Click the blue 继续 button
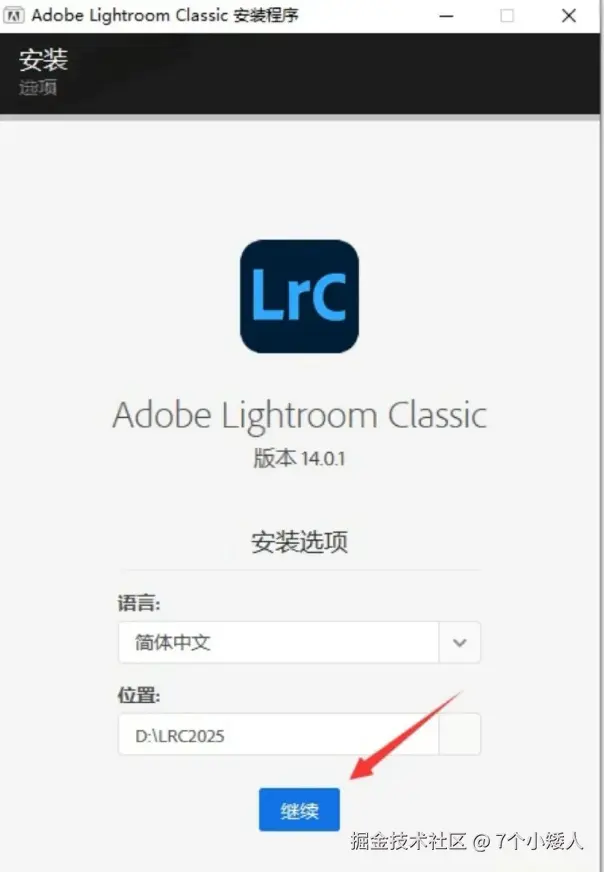Image resolution: width=604 pixels, height=872 pixels. tap(299, 810)
